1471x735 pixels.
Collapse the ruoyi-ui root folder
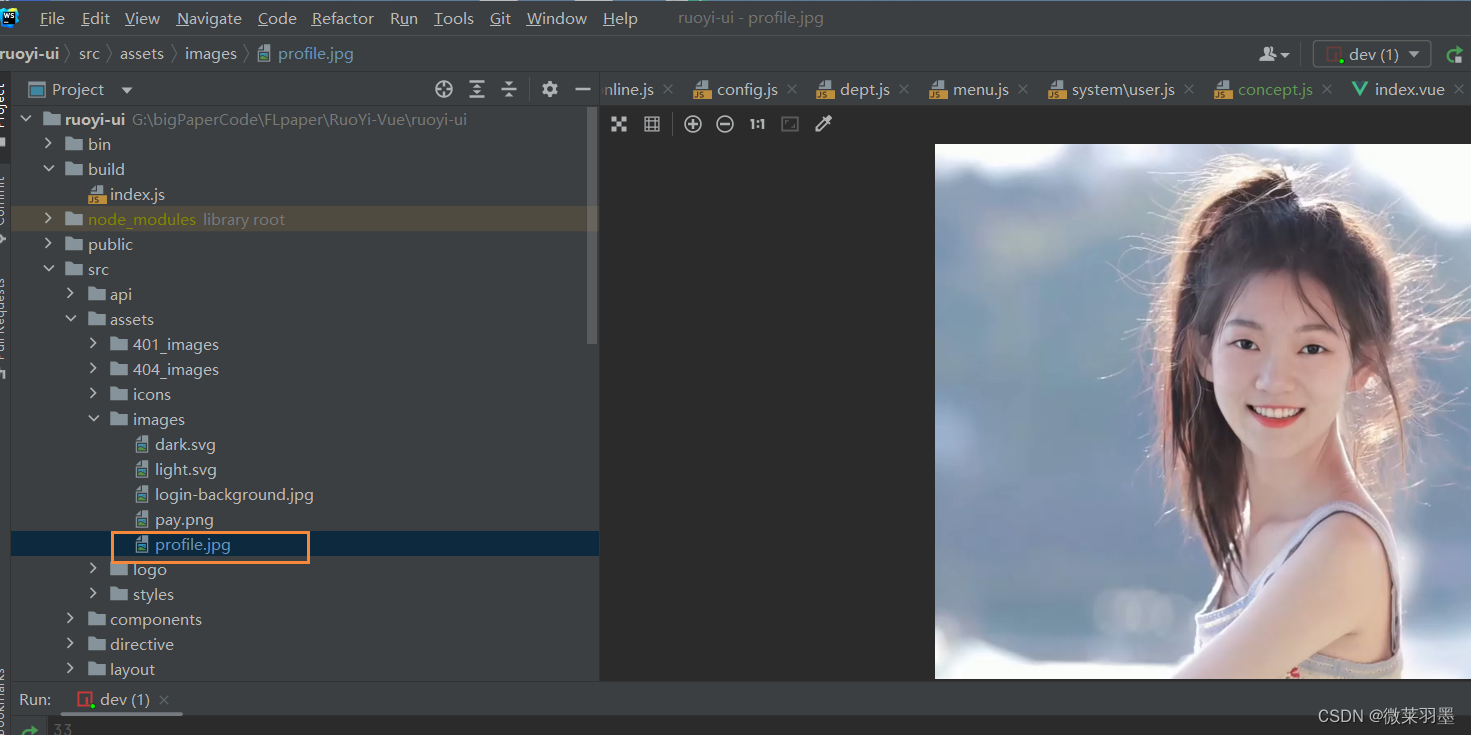[x=27, y=119]
